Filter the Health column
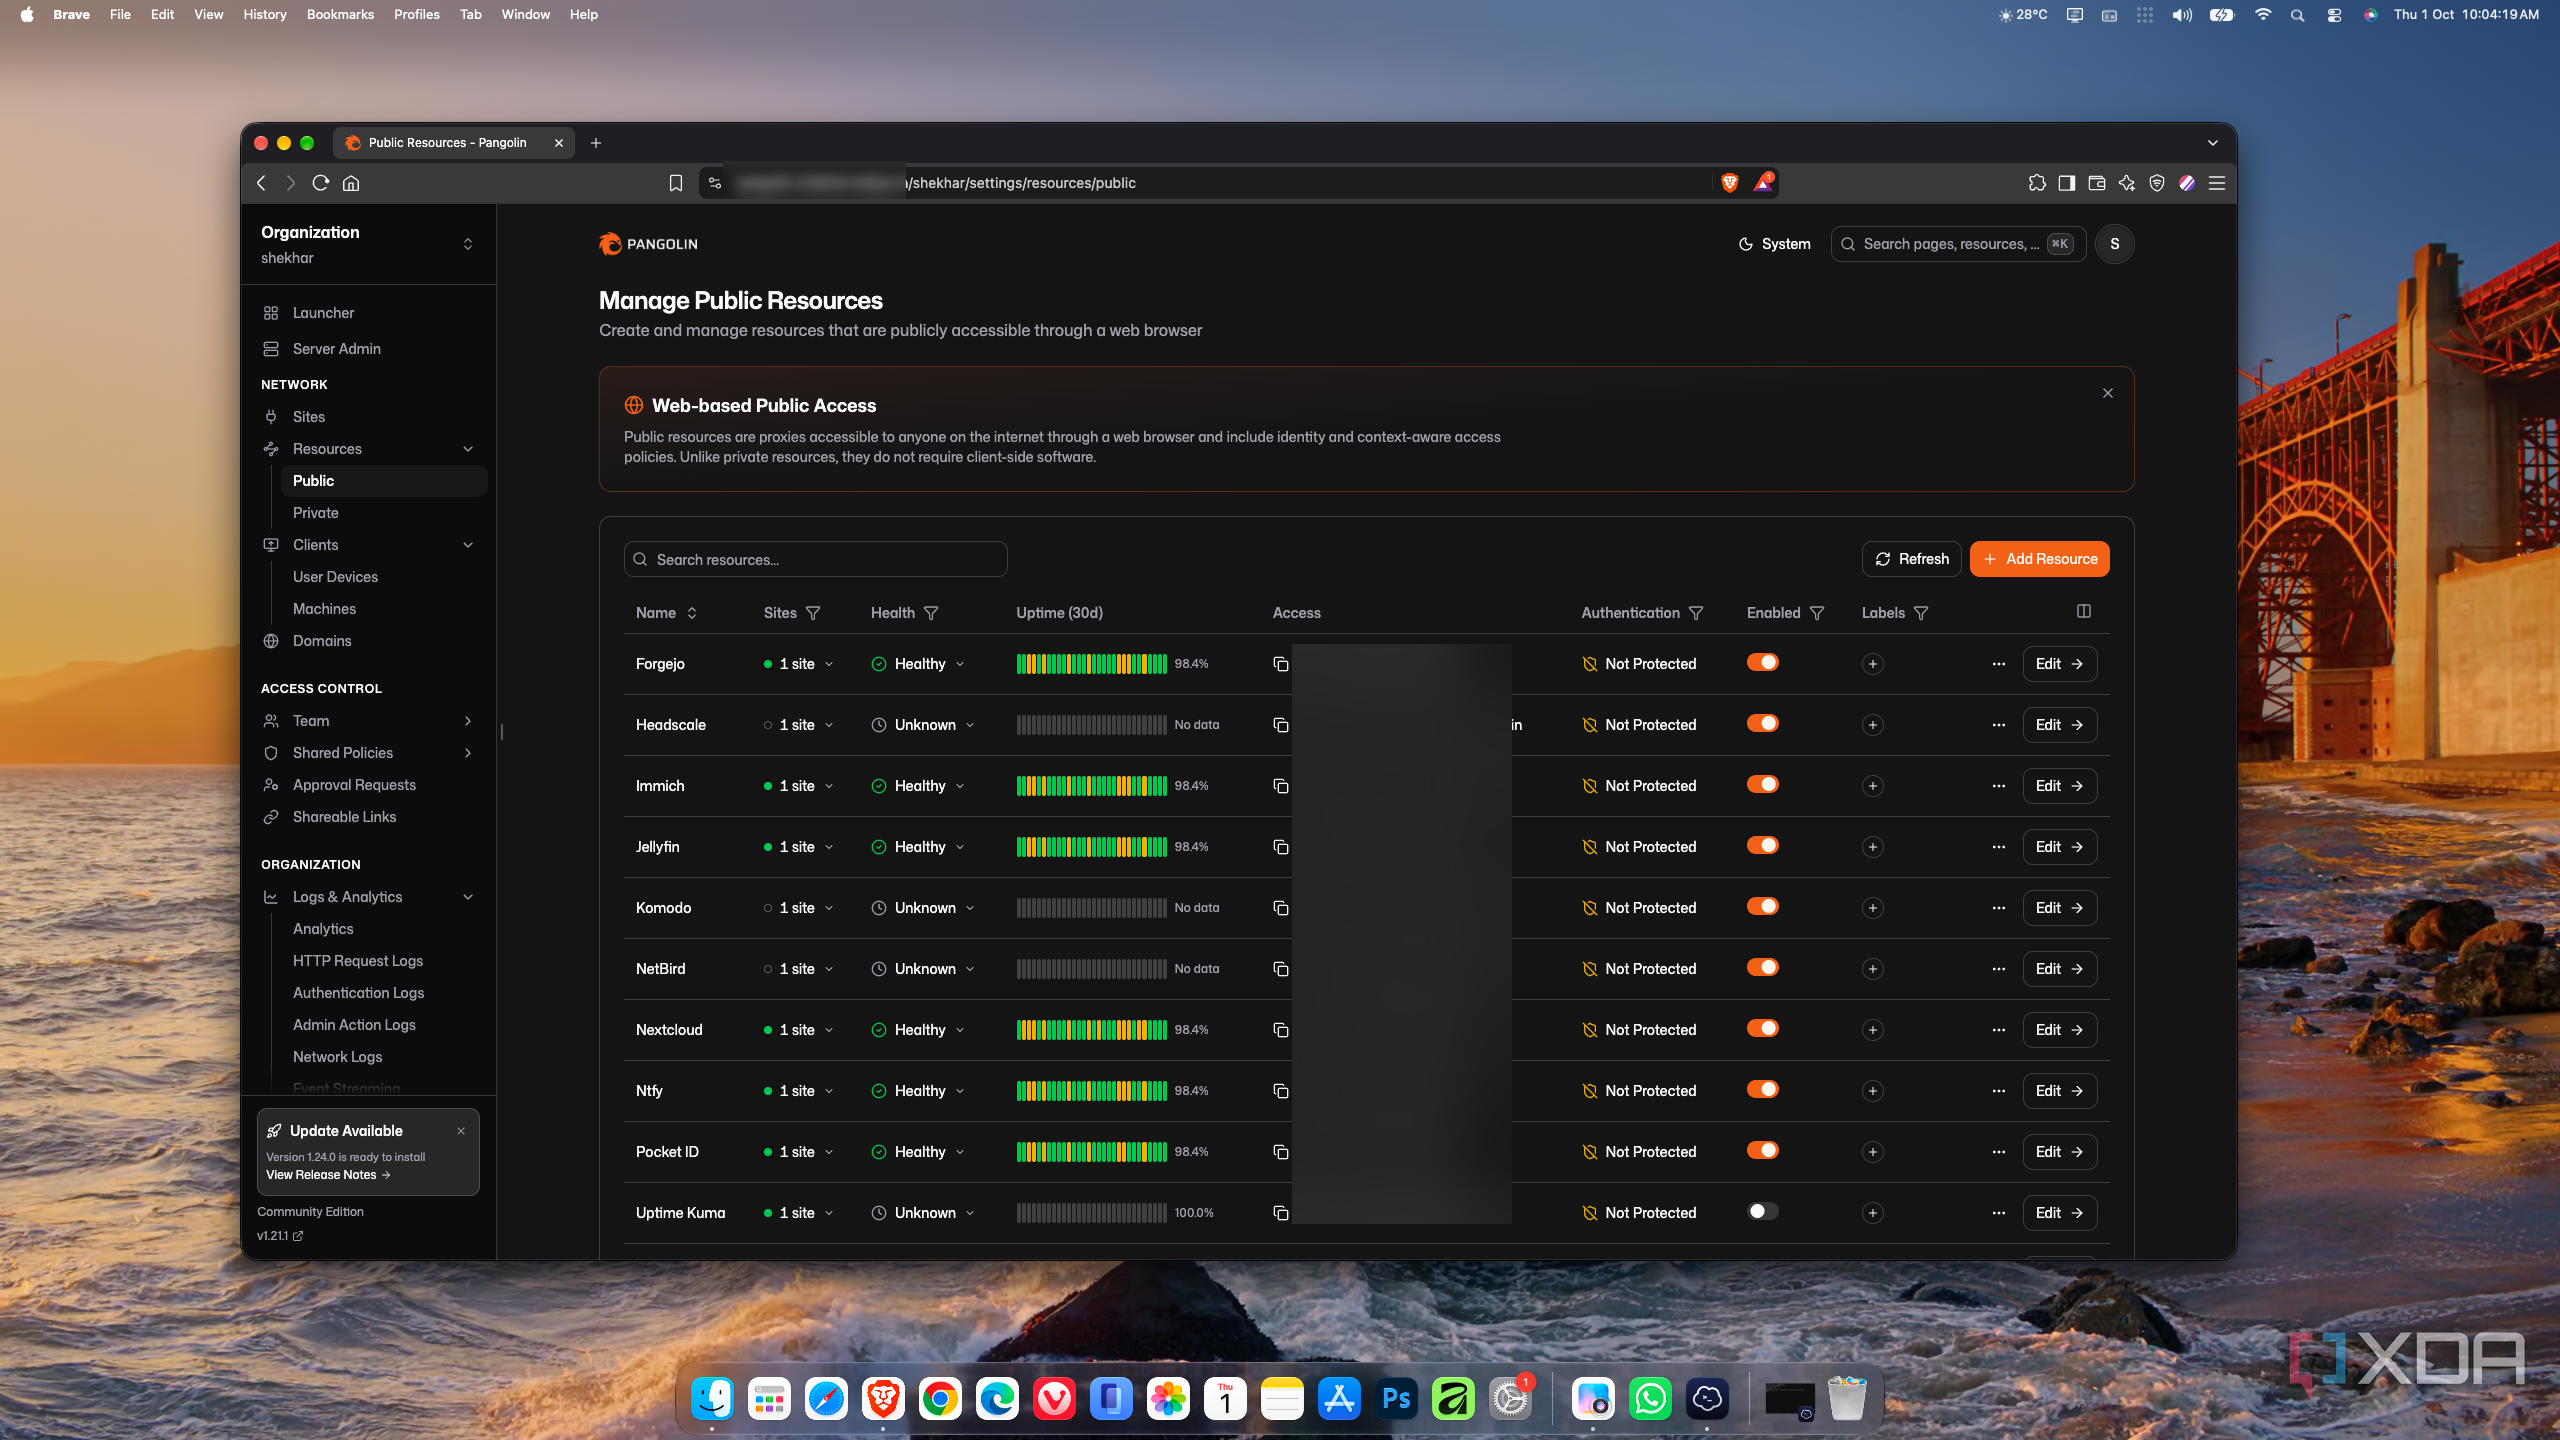 coord(931,613)
